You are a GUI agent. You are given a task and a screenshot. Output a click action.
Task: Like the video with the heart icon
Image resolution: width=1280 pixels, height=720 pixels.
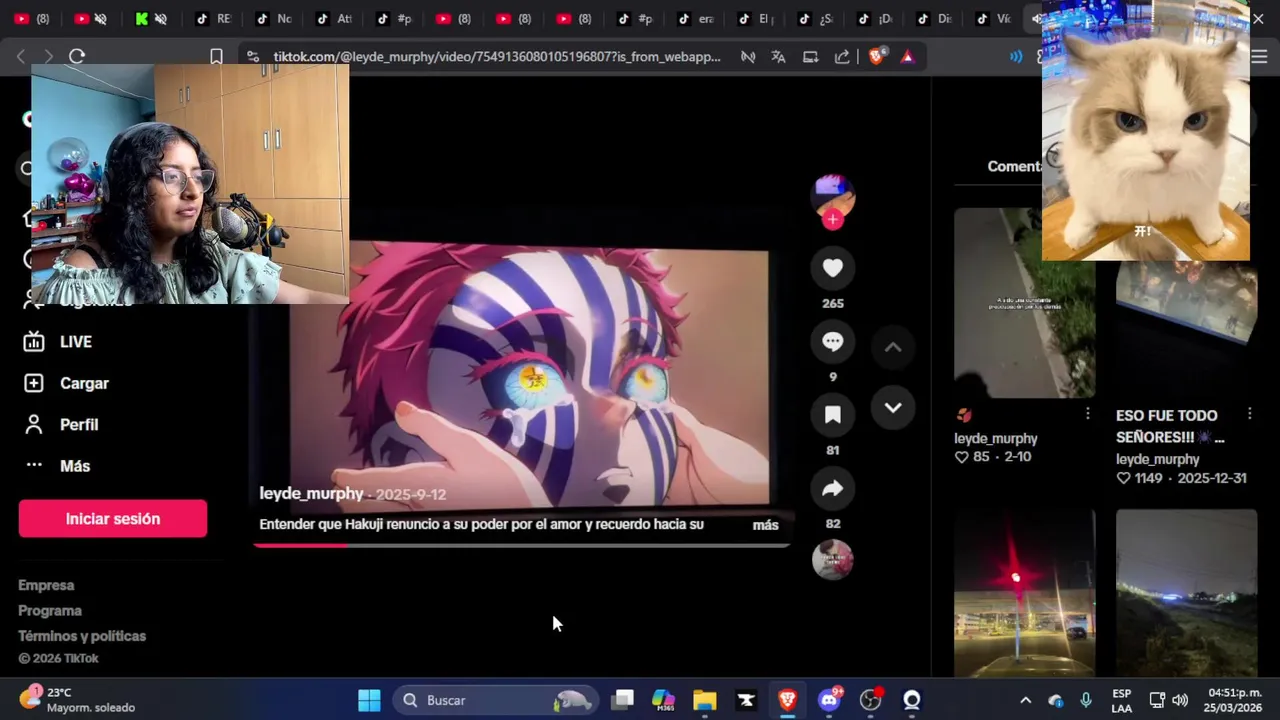833,267
